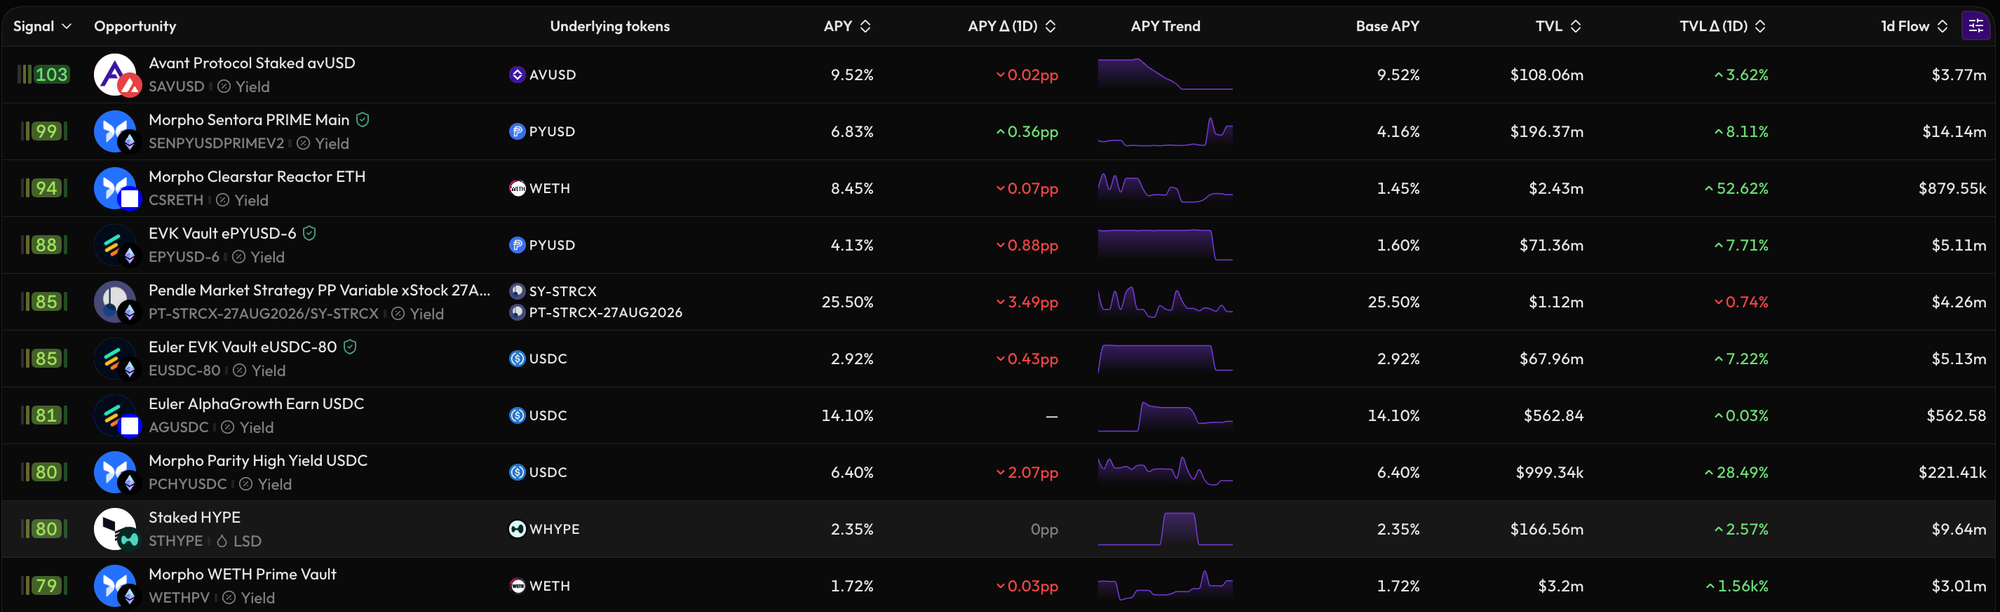Open Morpho Clearstar Reactor ETH opportunity
The image size is (2000, 612).
pyautogui.click(x=257, y=177)
